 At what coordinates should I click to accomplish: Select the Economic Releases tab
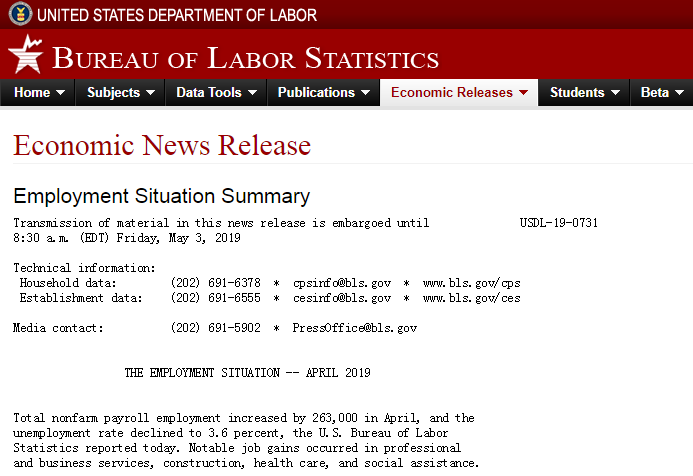(459, 92)
